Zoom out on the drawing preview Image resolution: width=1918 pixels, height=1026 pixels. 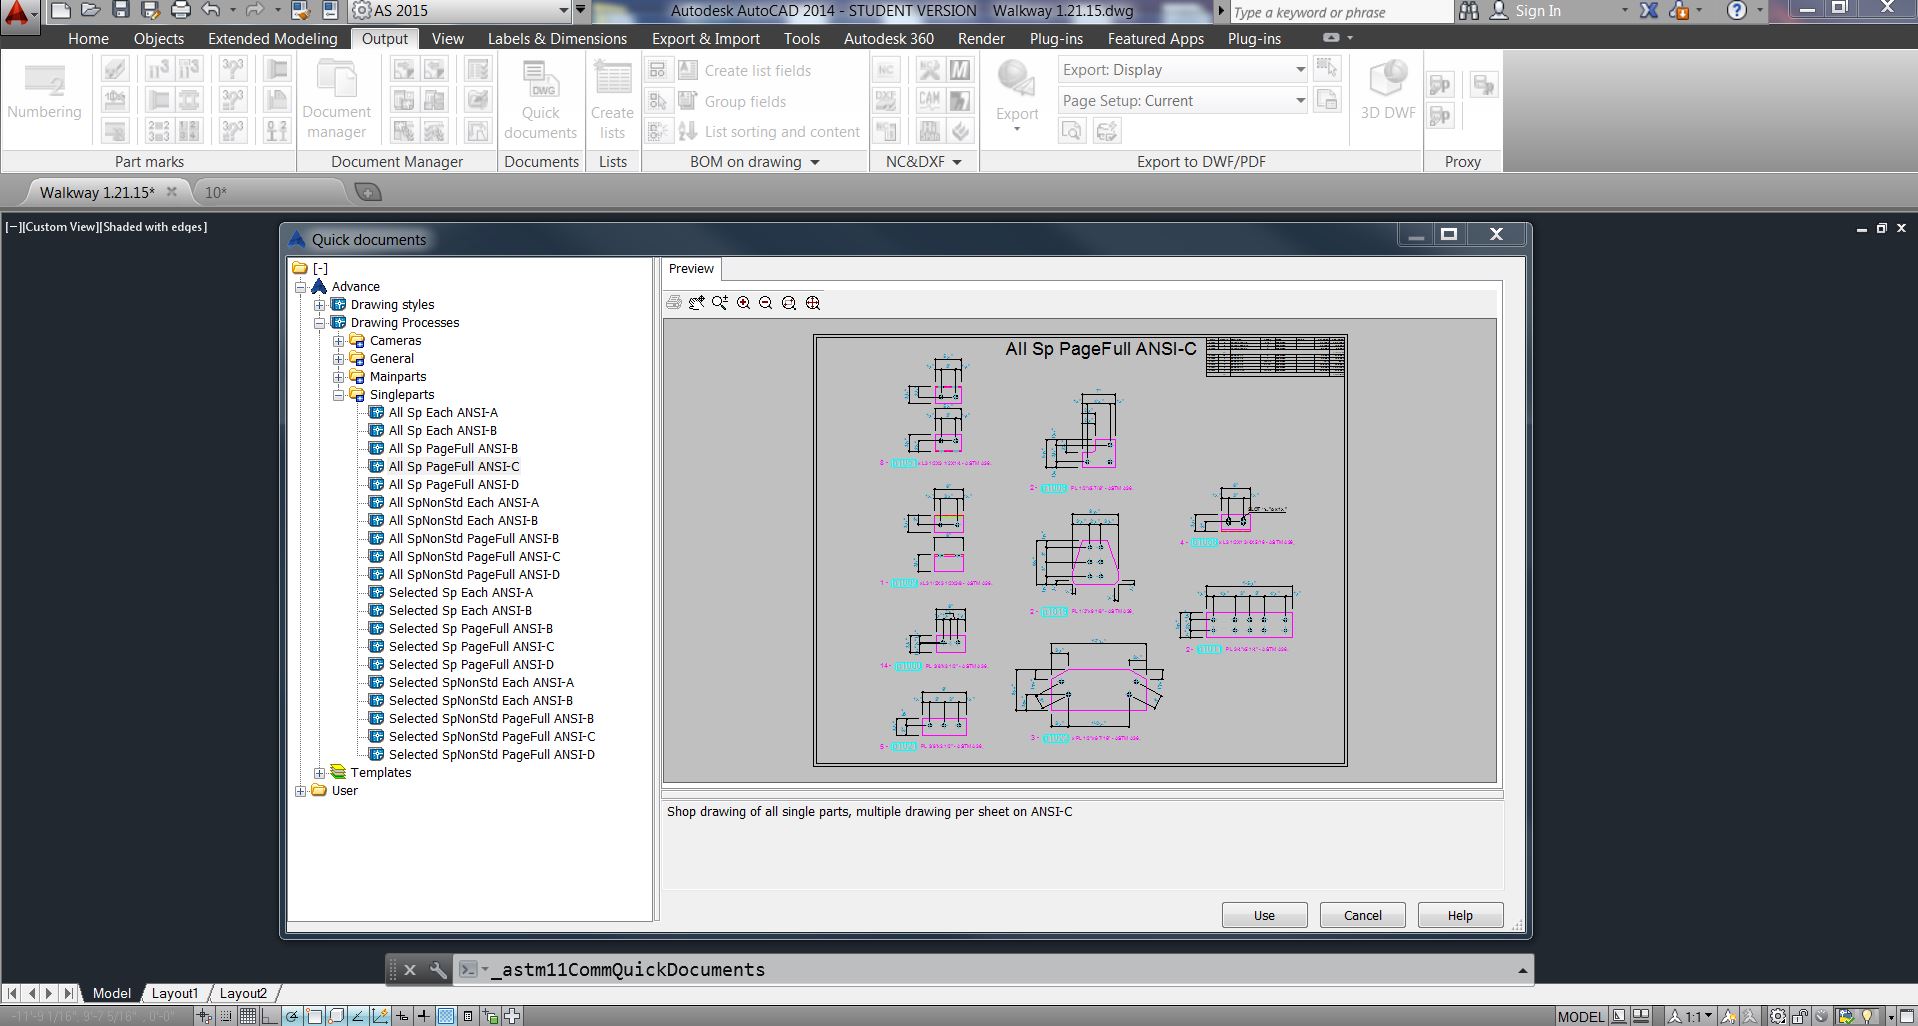point(766,303)
